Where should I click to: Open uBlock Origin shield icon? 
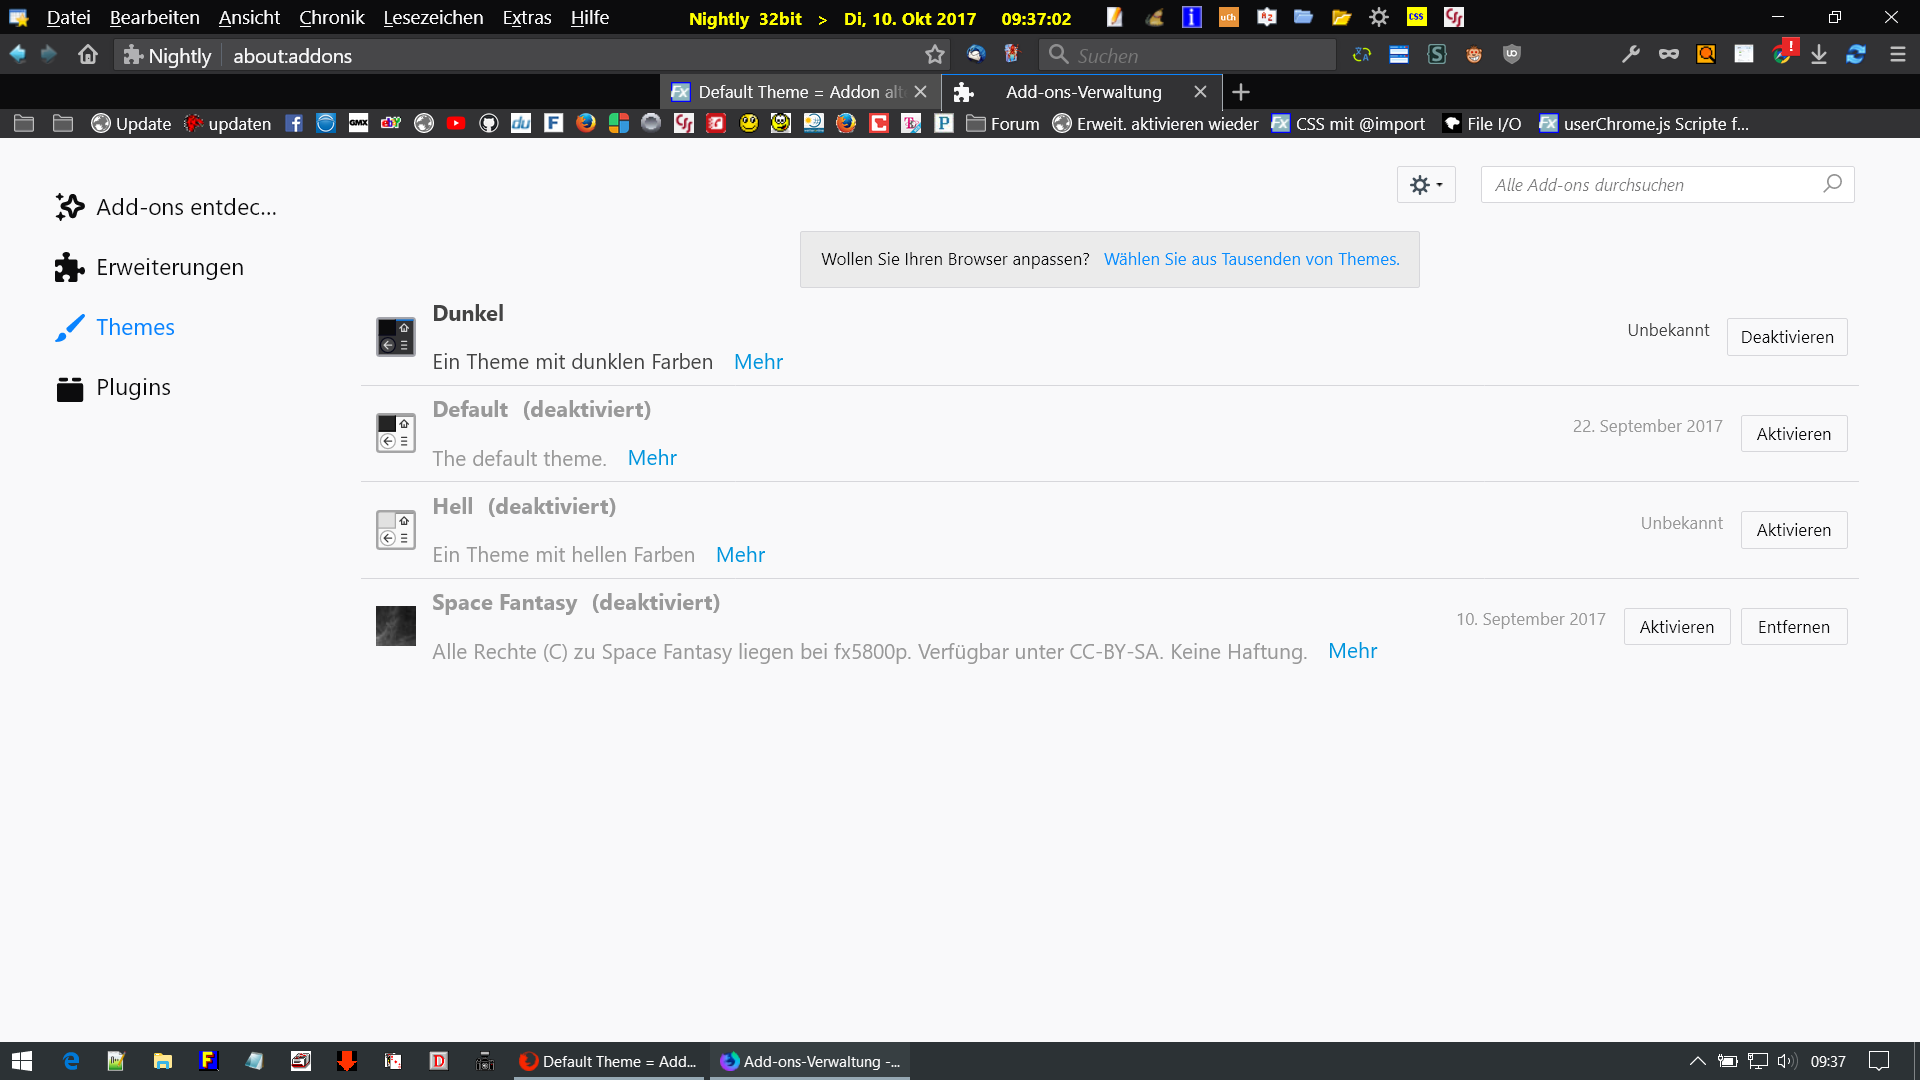pos(1512,55)
